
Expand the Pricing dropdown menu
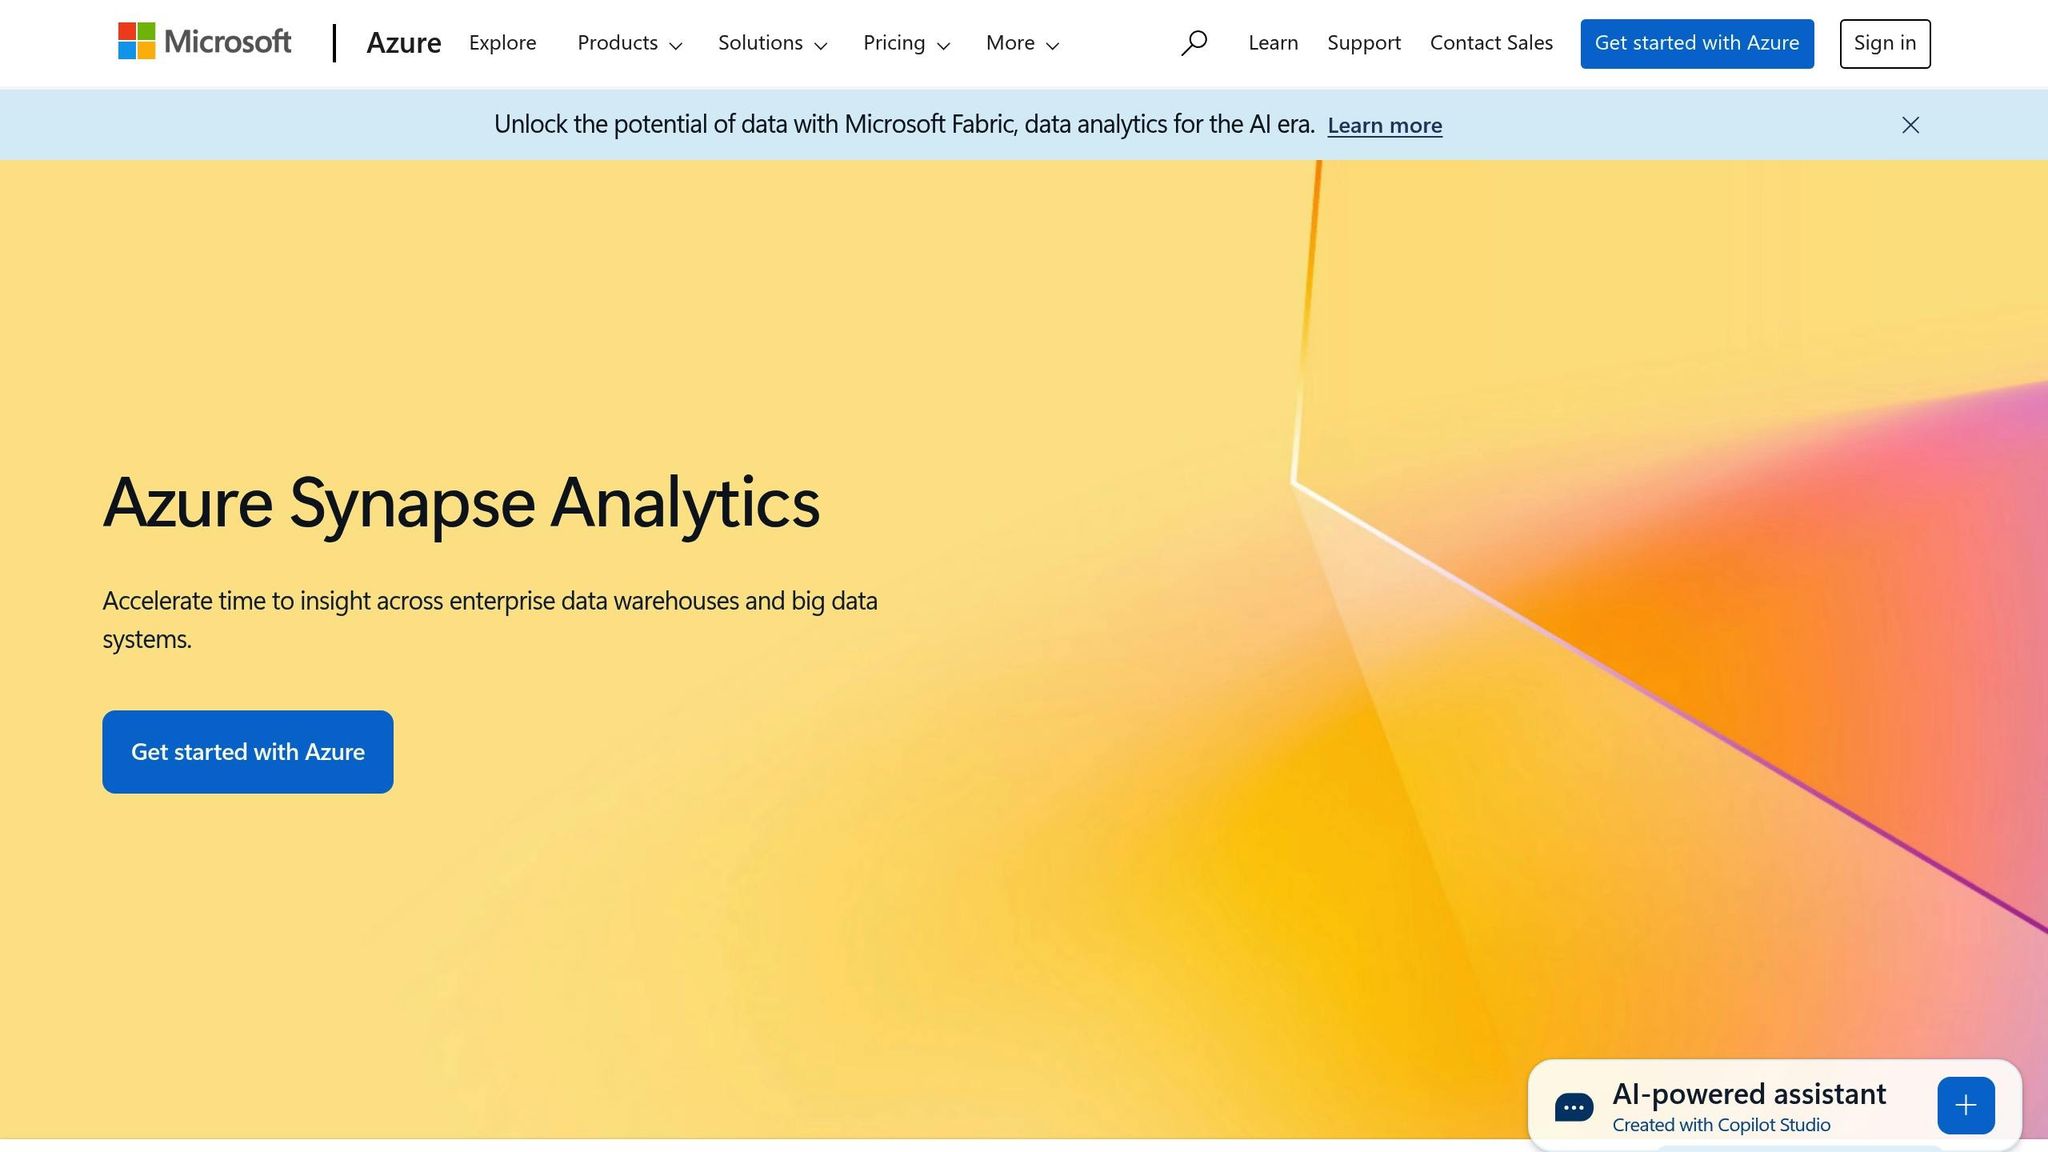[x=907, y=43]
